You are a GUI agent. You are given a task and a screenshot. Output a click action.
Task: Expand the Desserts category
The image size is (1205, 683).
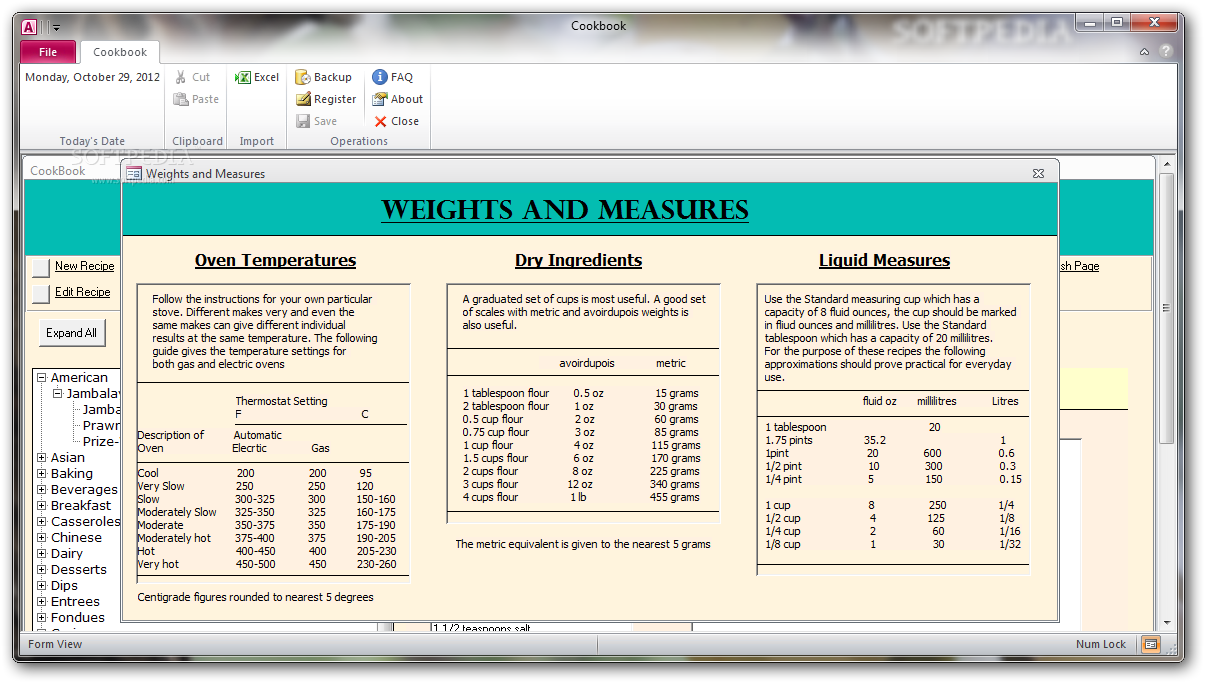42,570
